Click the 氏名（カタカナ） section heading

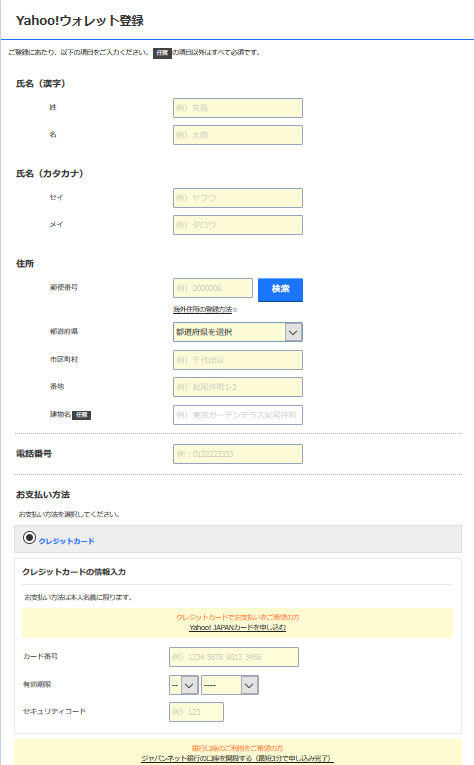pyautogui.click(x=50, y=174)
